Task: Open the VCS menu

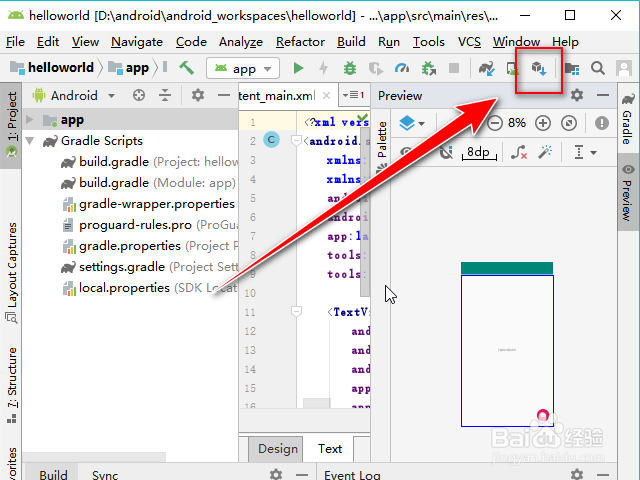Action: tap(469, 42)
